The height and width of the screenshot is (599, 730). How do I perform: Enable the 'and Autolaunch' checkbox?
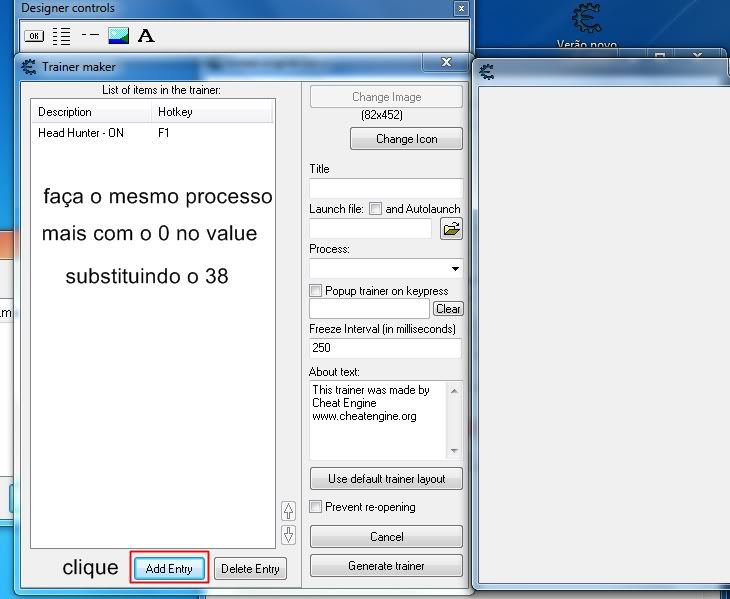pyautogui.click(x=376, y=209)
